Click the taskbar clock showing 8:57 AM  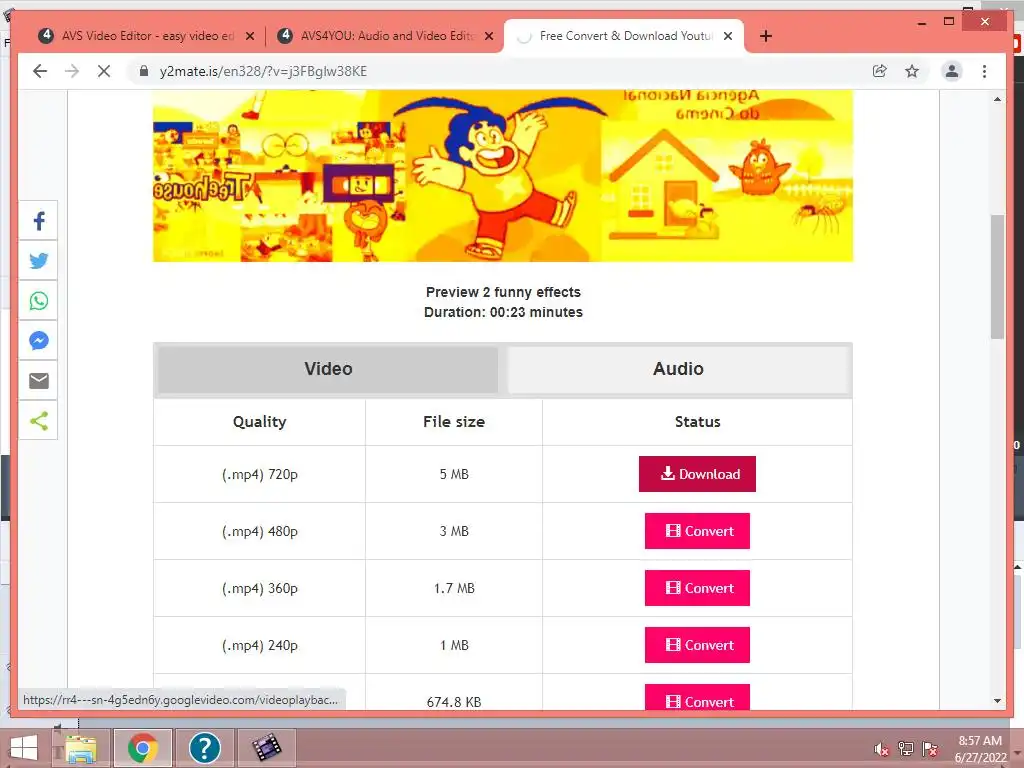pyautogui.click(x=980, y=749)
